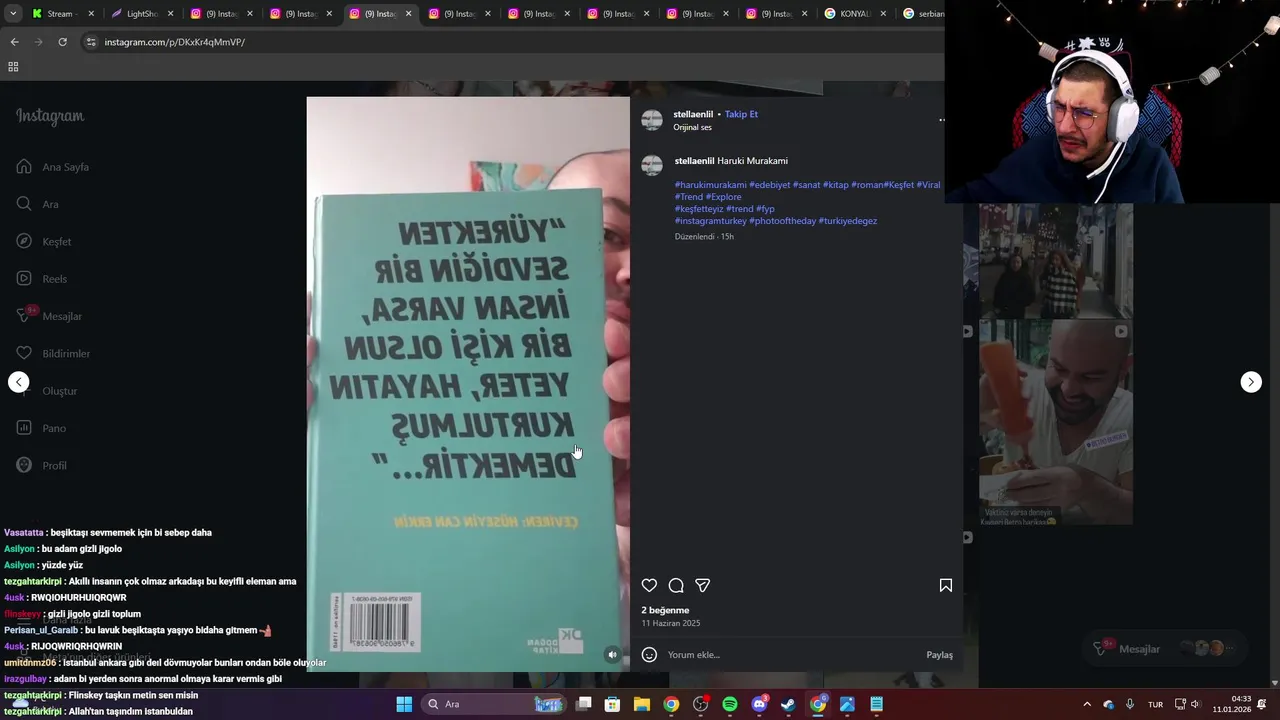Open Reels in Instagram sidebar
The height and width of the screenshot is (720, 1280).
coord(42,279)
